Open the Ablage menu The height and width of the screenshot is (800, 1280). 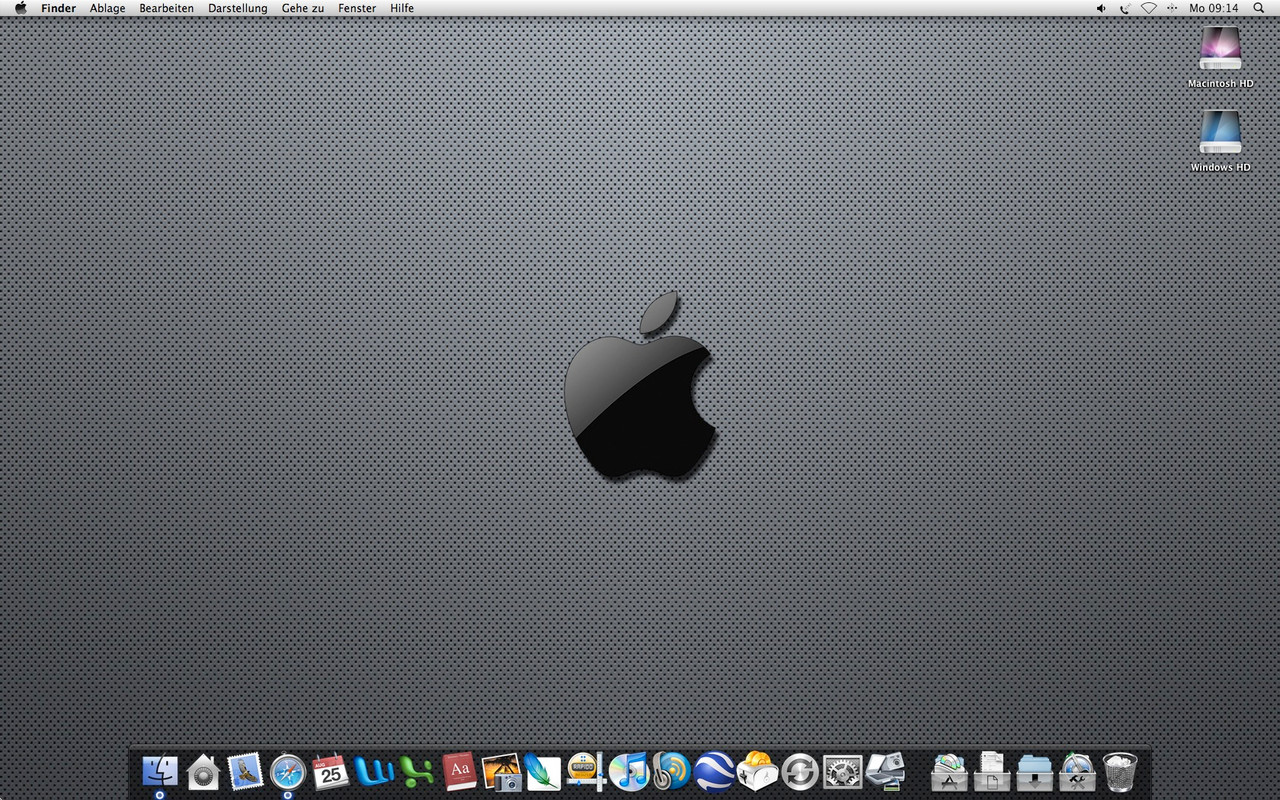(108, 8)
